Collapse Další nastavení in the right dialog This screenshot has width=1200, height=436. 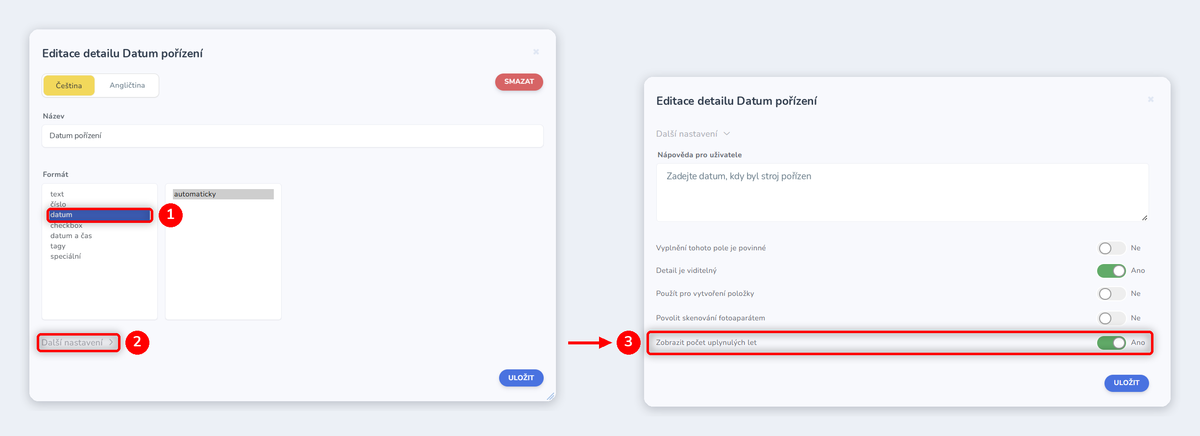[693, 133]
